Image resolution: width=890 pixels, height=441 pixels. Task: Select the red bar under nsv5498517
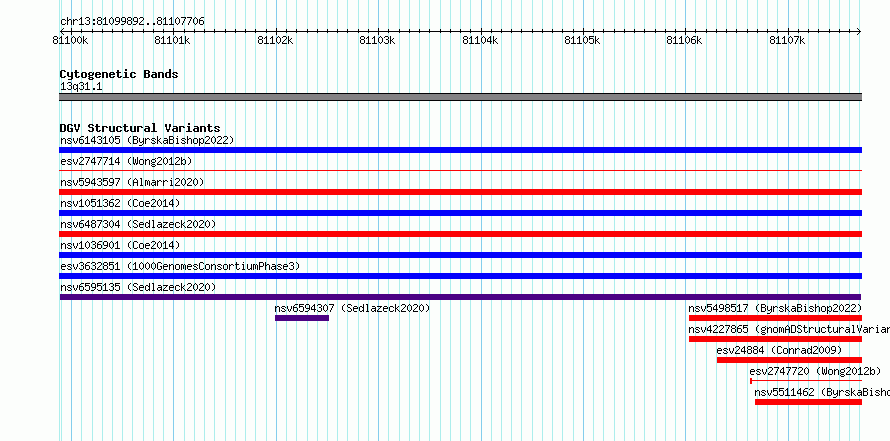pyautogui.click(x=775, y=318)
